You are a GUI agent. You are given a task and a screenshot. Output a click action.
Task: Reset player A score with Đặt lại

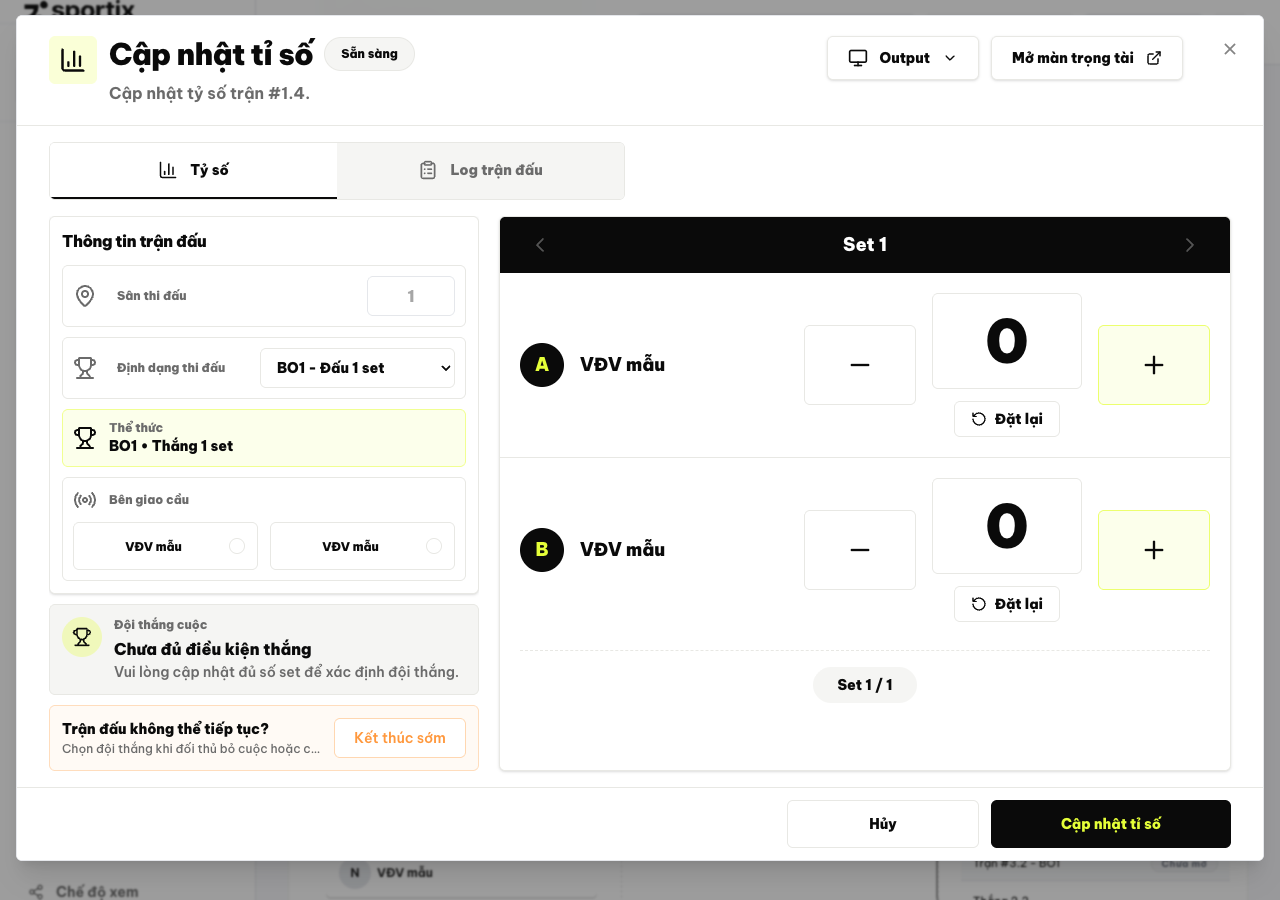click(1007, 419)
